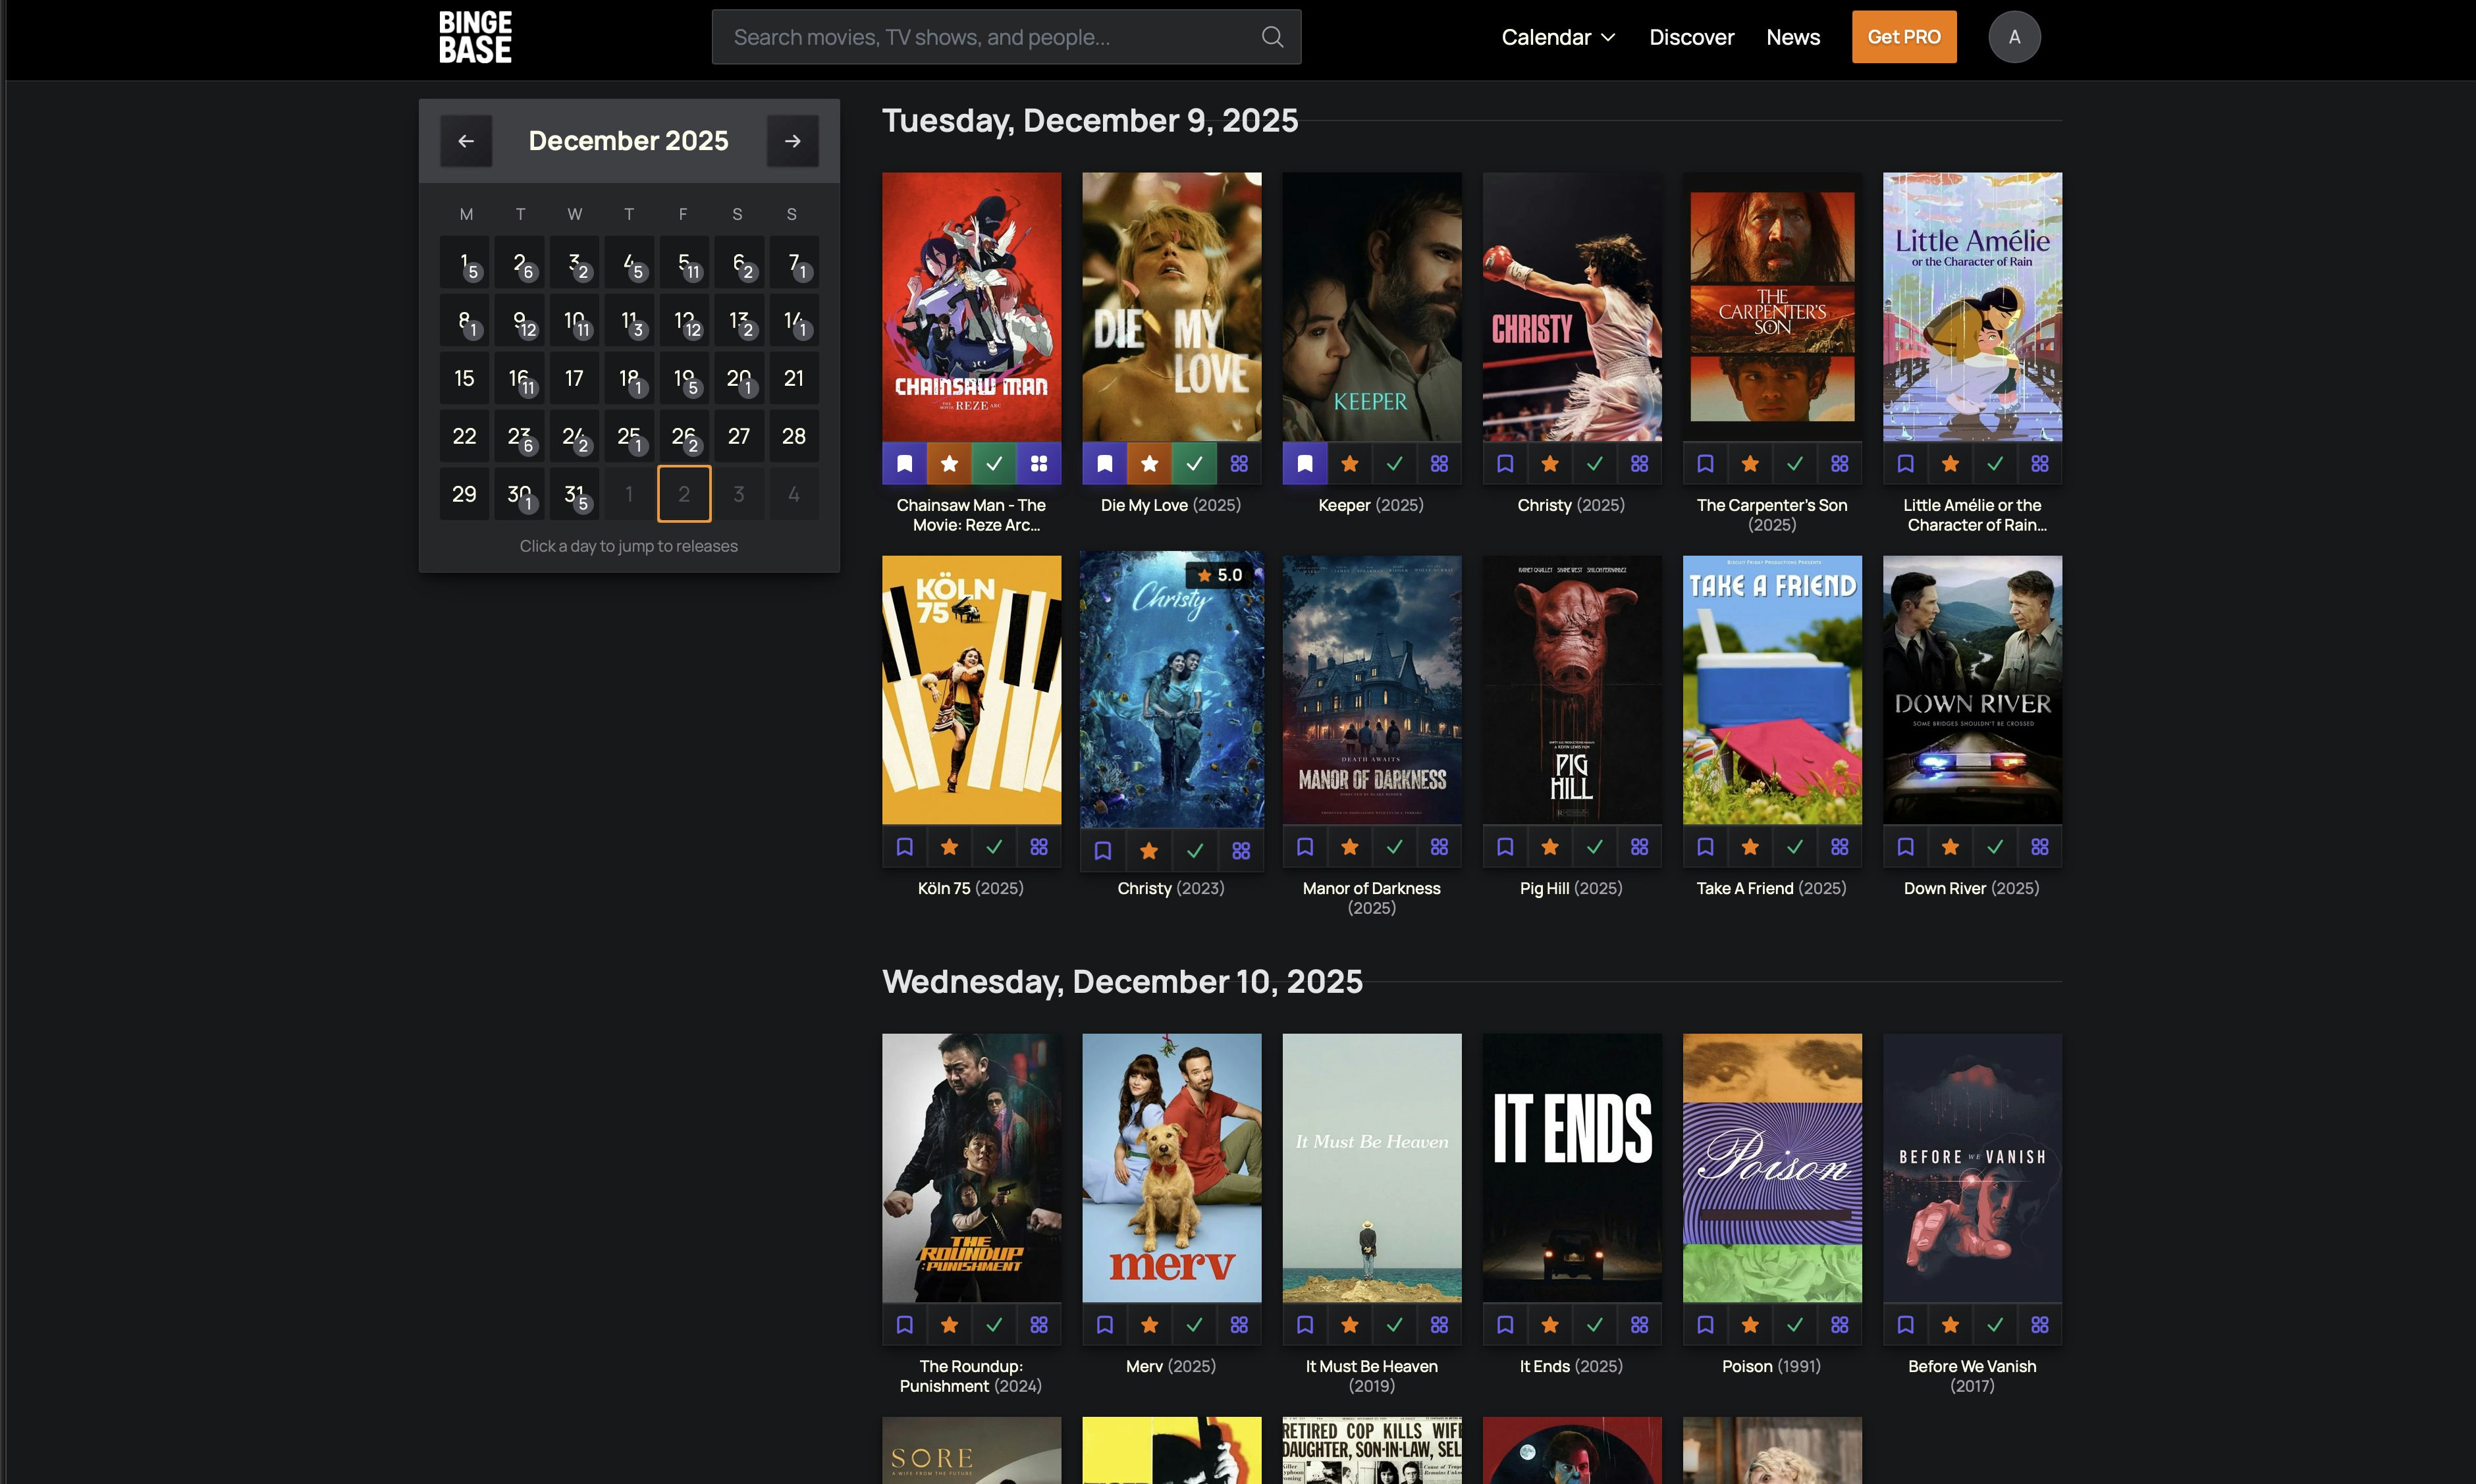Click the search magnifier icon
2476x1484 pixels.
click(x=1270, y=37)
